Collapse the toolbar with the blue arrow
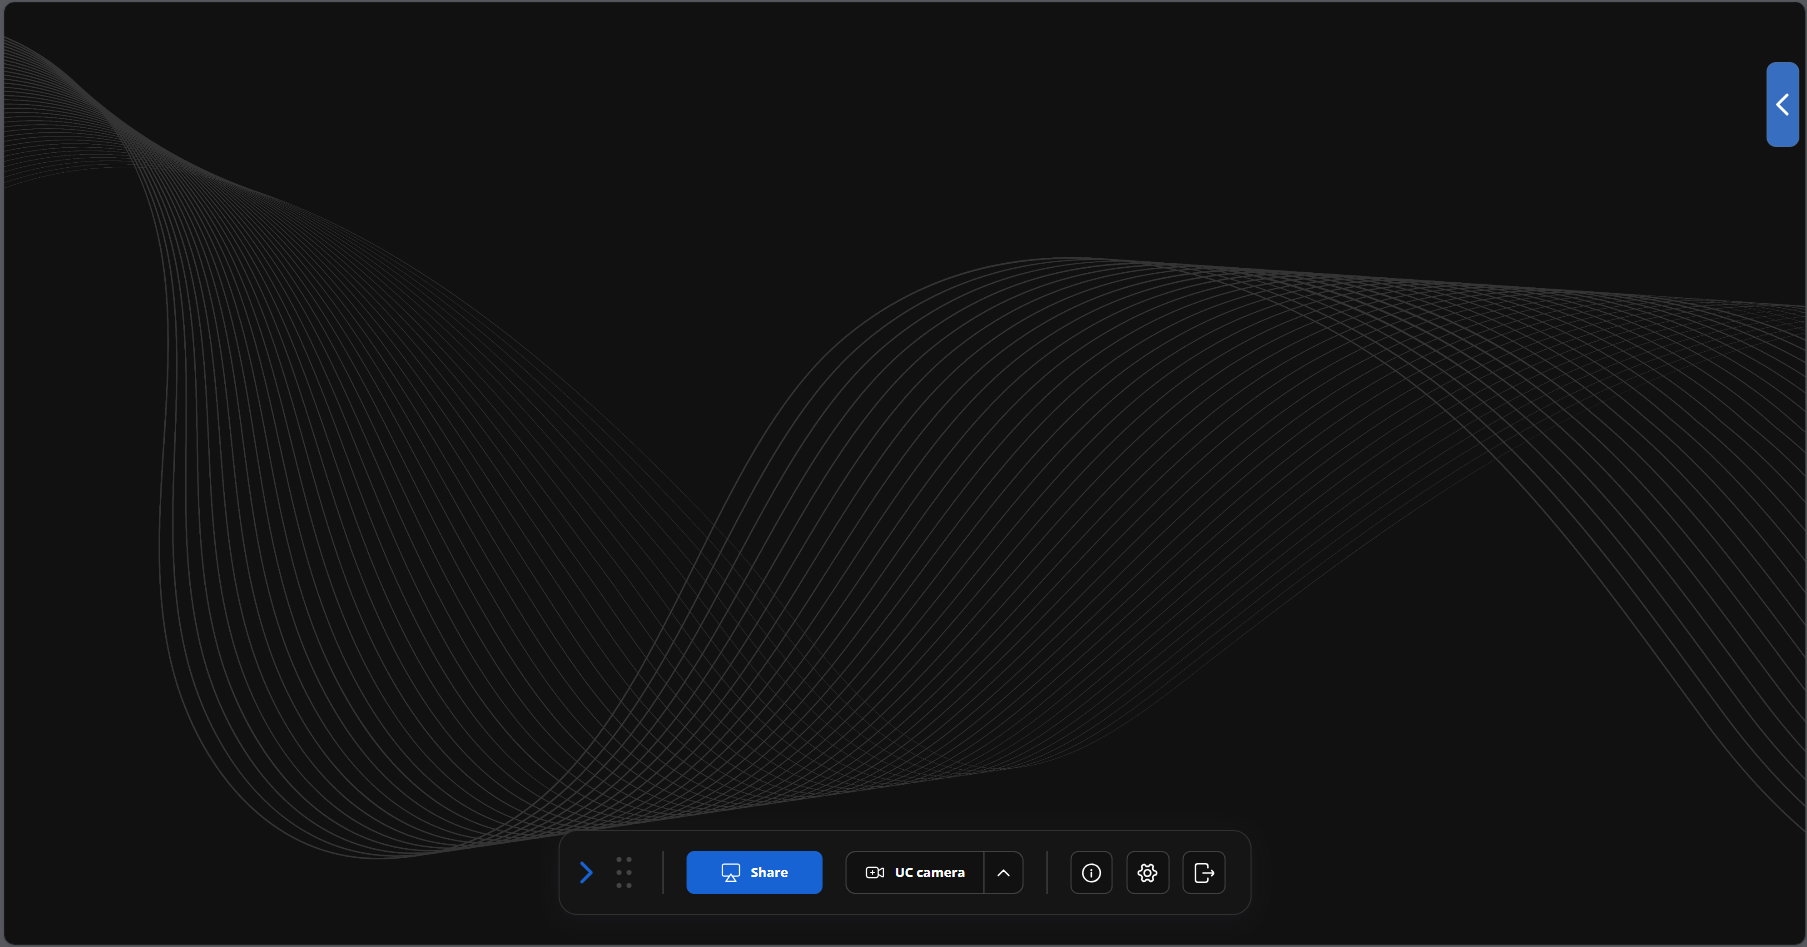 [586, 872]
